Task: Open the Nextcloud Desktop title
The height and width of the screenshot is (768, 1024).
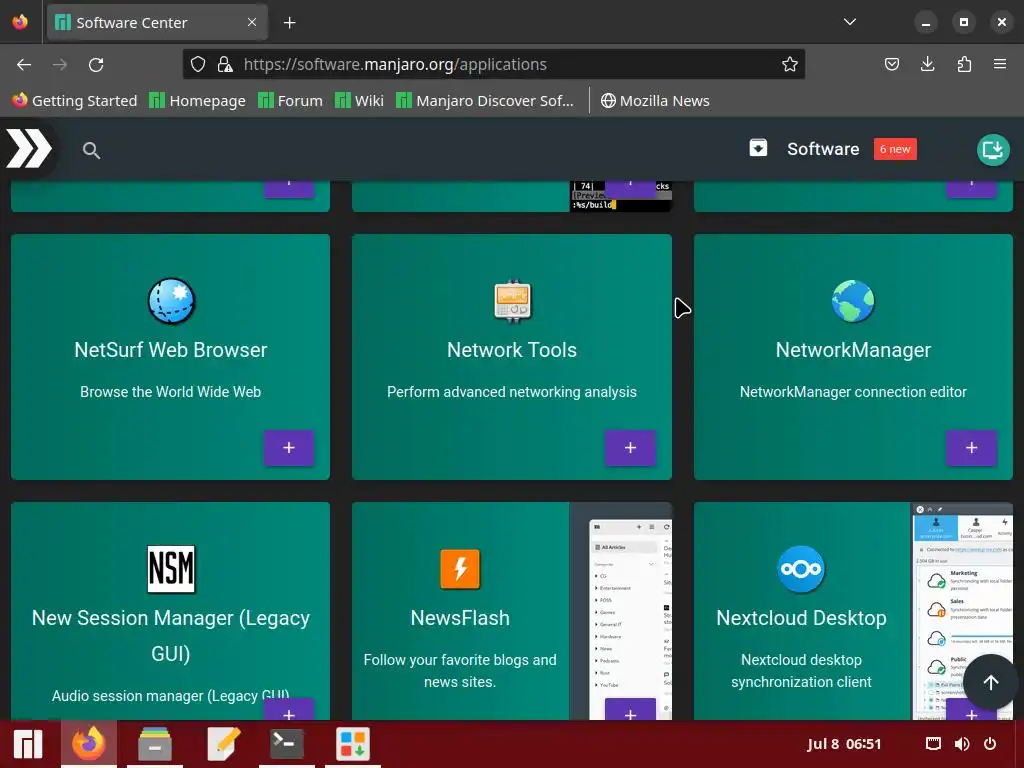Action: tap(801, 618)
